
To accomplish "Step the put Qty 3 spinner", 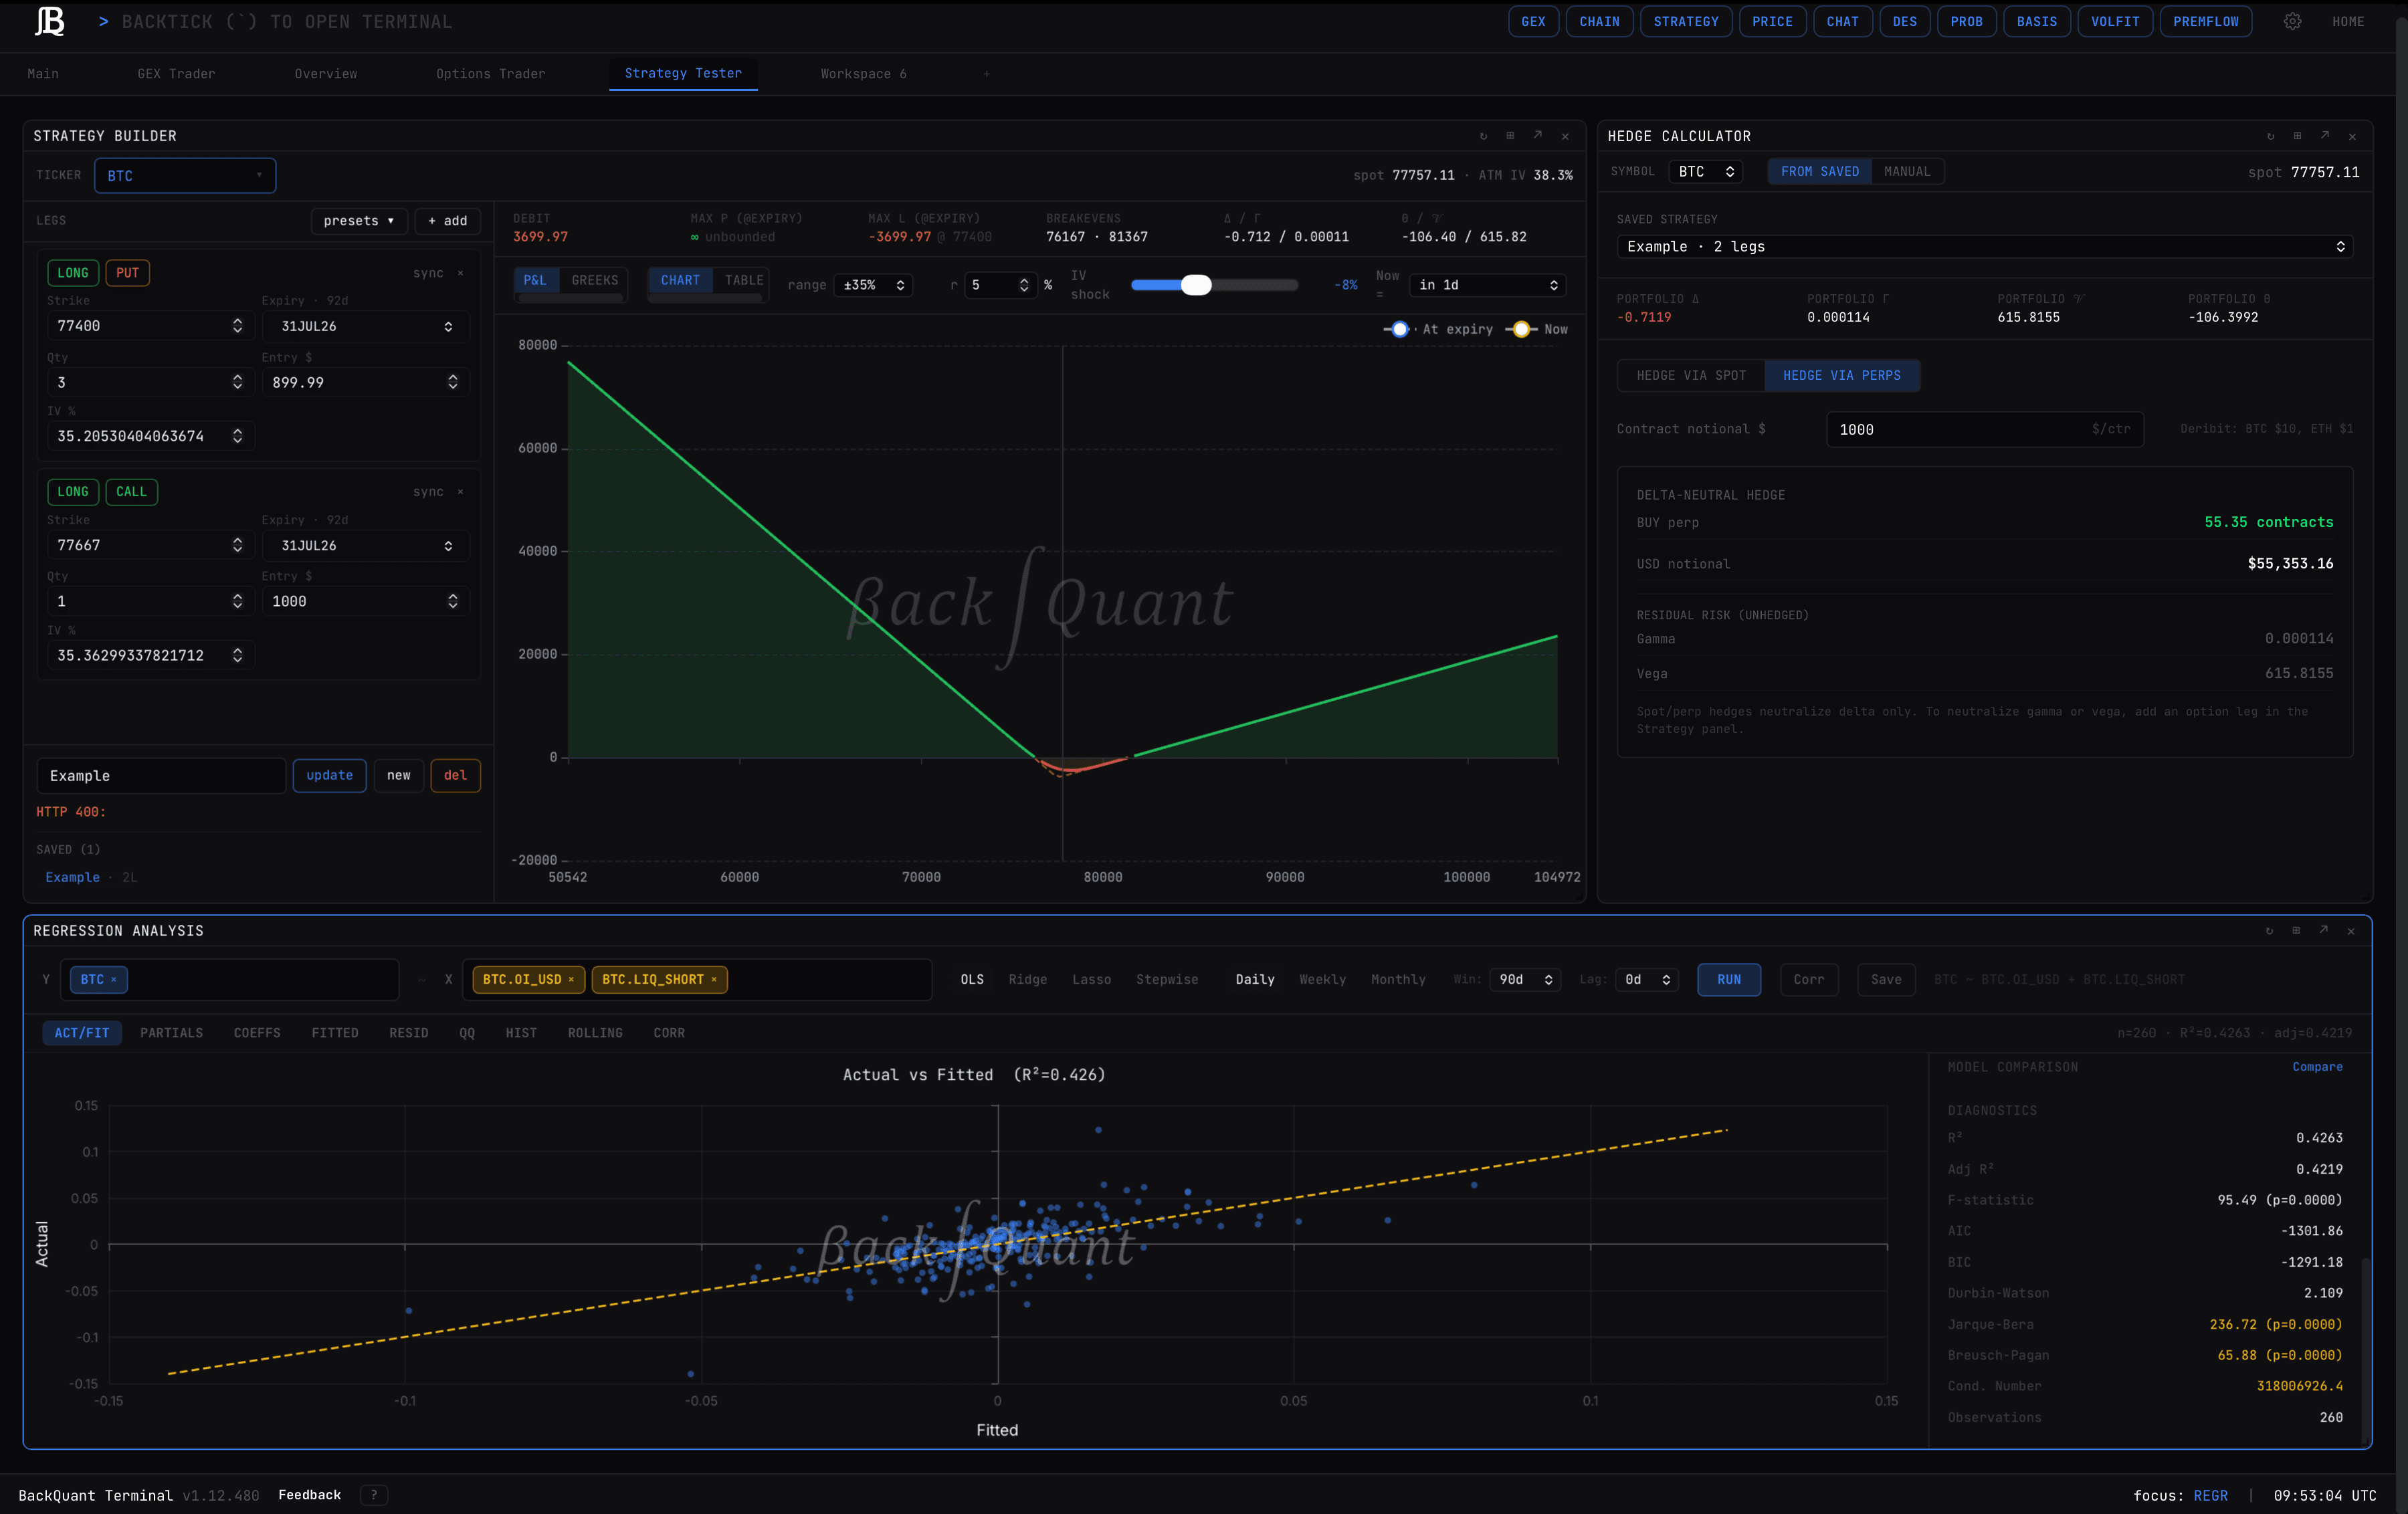I will [237, 382].
